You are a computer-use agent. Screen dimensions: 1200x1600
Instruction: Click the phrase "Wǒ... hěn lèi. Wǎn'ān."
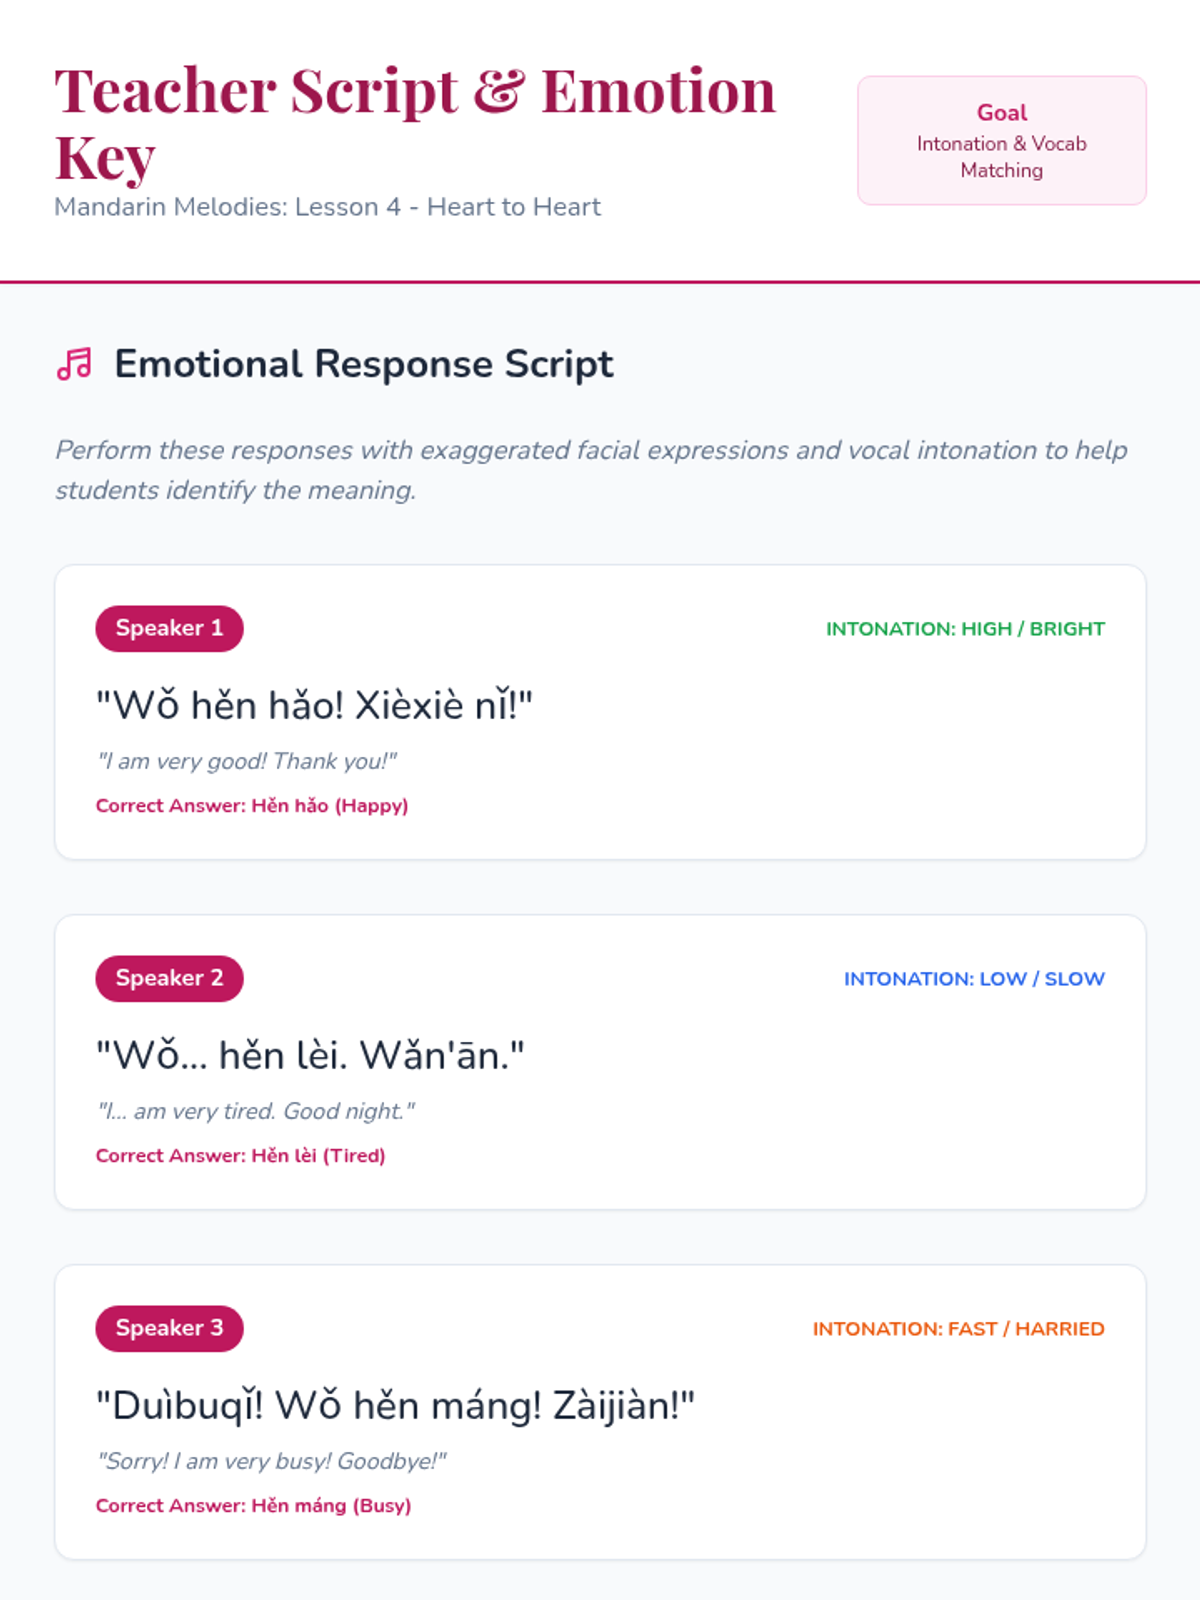click(310, 1056)
